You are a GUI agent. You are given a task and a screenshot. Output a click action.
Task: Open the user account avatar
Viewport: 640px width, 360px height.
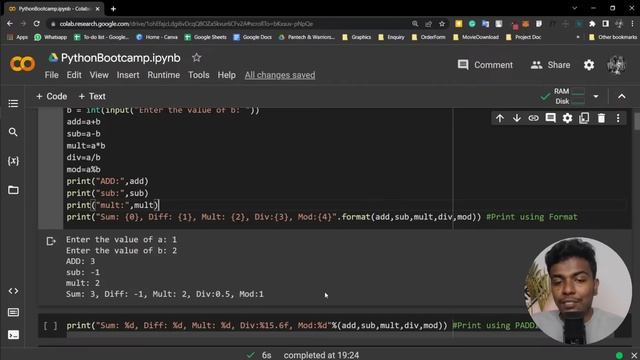click(x=616, y=65)
